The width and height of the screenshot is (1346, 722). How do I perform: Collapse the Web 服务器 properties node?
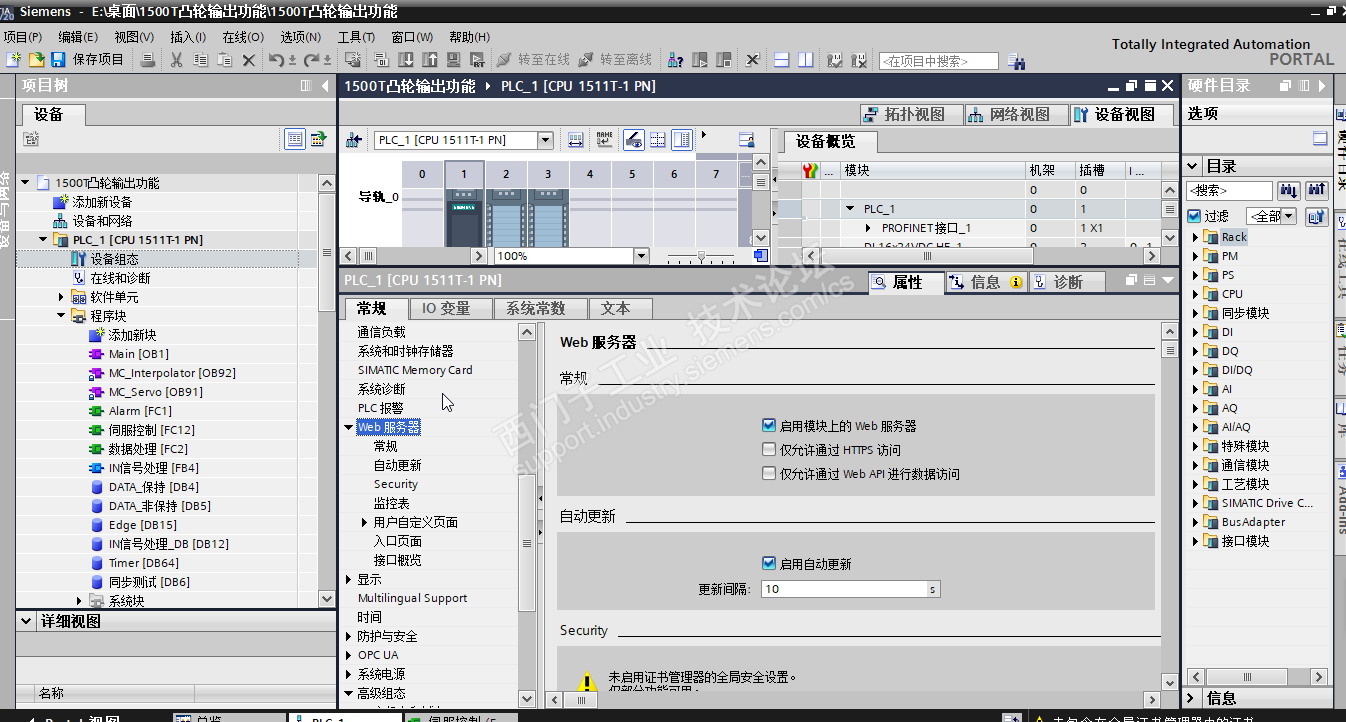click(348, 428)
